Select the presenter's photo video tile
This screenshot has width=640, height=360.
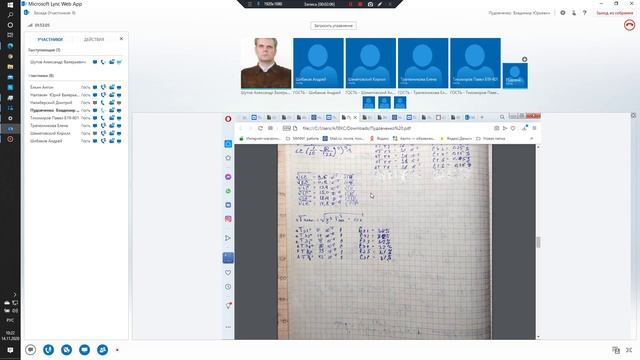pos(266,63)
